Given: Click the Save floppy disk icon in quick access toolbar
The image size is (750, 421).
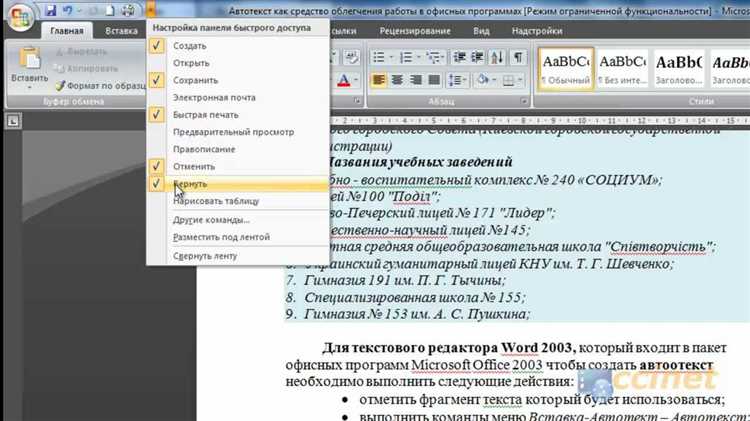Looking at the screenshot, I should (x=50, y=11).
